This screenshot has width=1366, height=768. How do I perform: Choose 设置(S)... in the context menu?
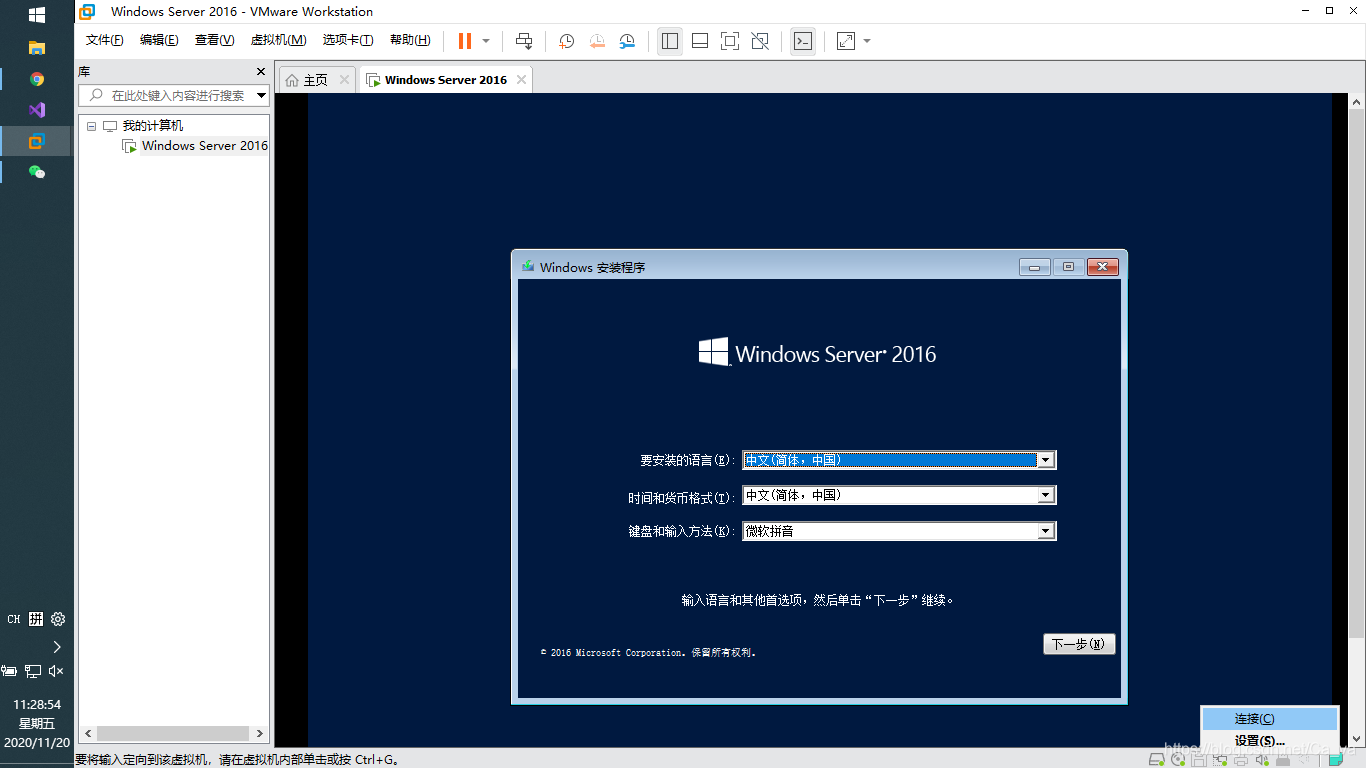1269,741
